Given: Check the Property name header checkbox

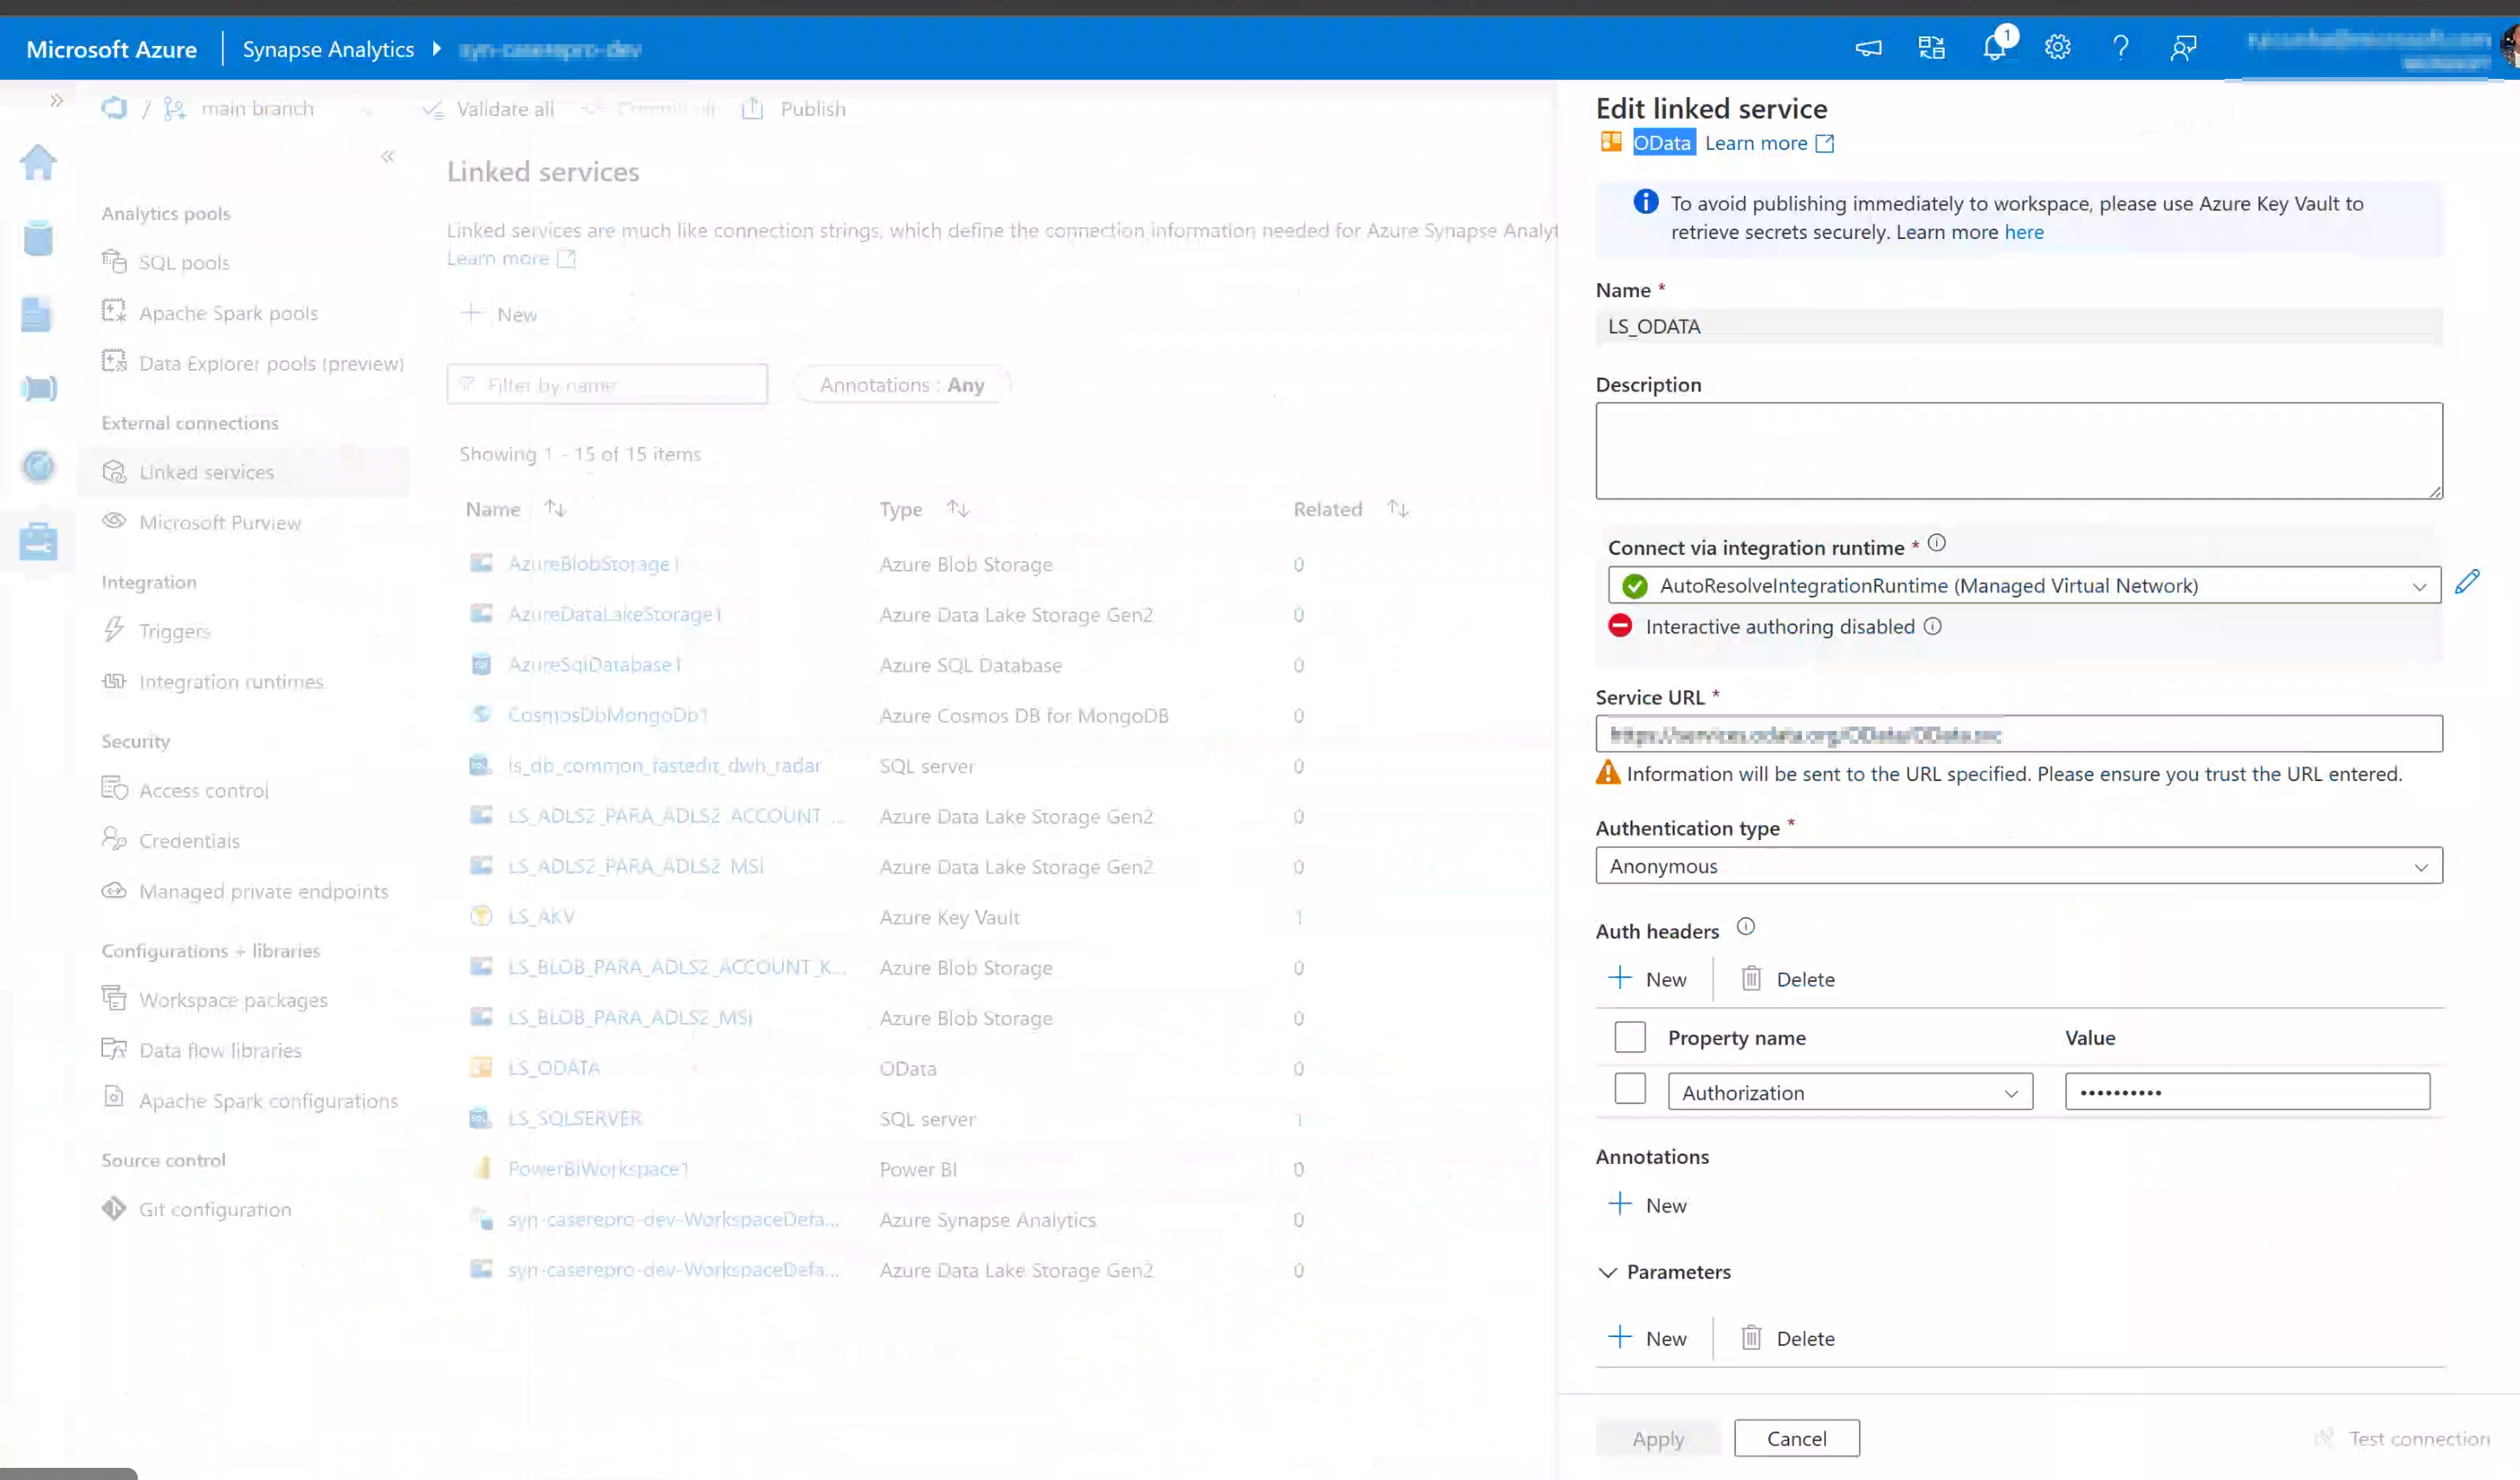Looking at the screenshot, I should tap(1629, 1037).
